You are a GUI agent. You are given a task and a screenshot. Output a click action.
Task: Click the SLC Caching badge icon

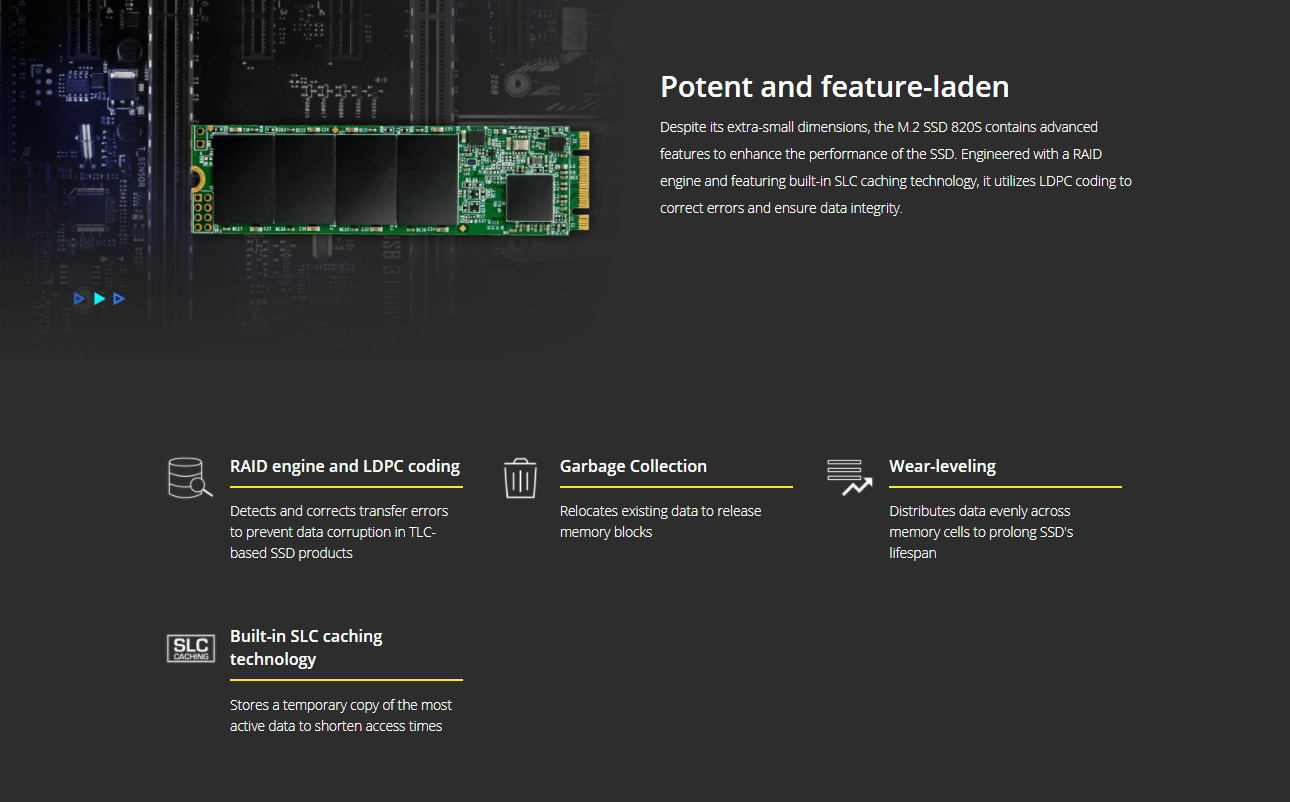coord(190,648)
